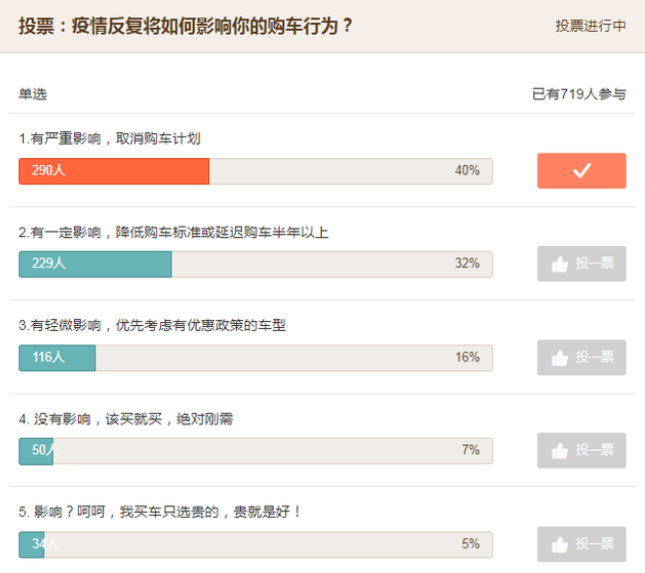Click thumbs-up icon for option 3
The width and height of the screenshot is (645, 573).
point(559,358)
